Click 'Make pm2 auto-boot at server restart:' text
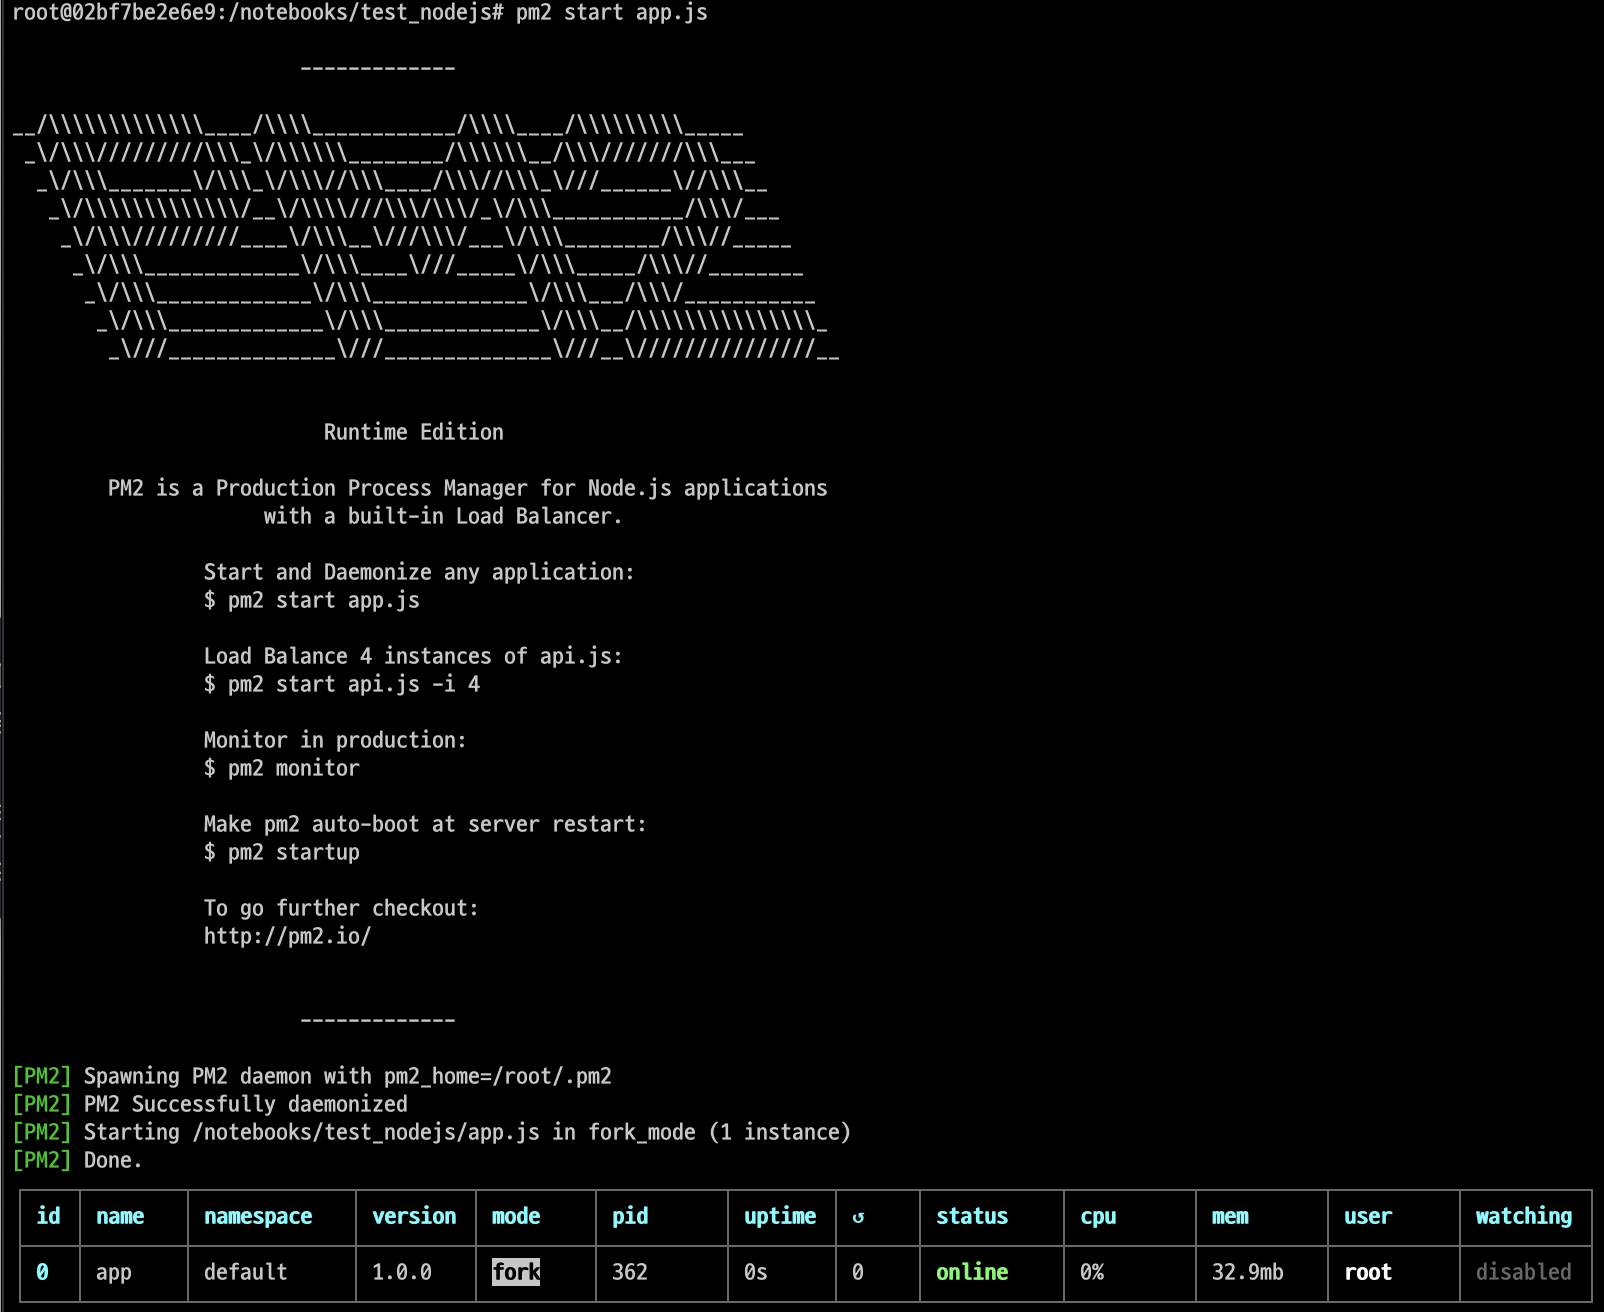 click(x=425, y=824)
